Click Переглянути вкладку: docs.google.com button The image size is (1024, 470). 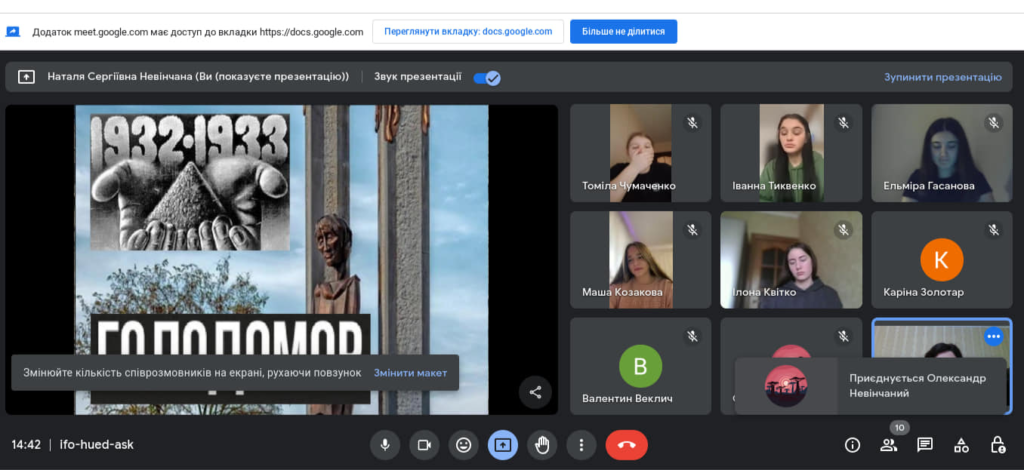tap(468, 31)
